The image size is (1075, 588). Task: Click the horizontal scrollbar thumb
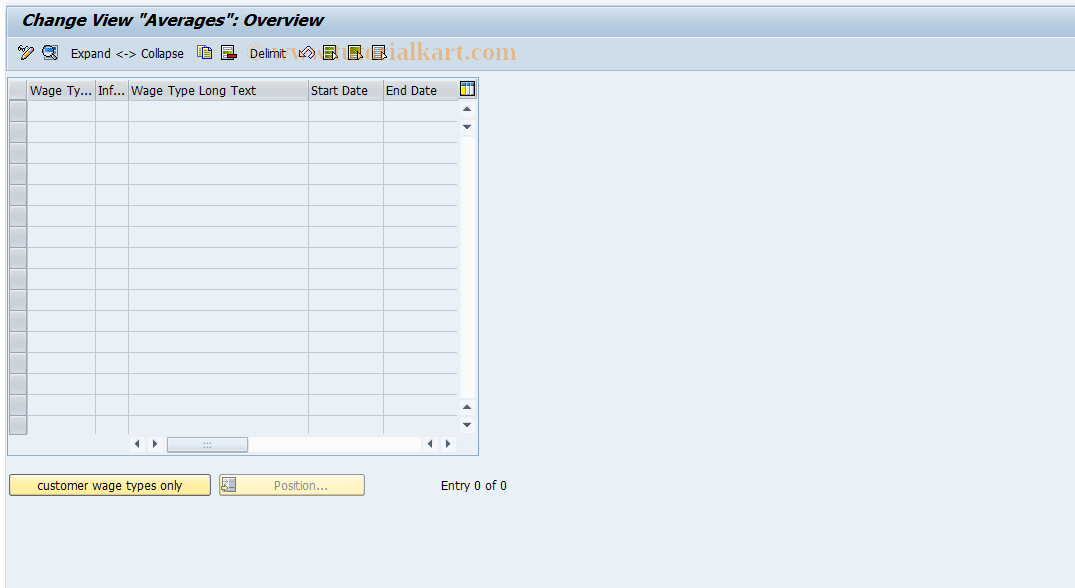pos(208,444)
